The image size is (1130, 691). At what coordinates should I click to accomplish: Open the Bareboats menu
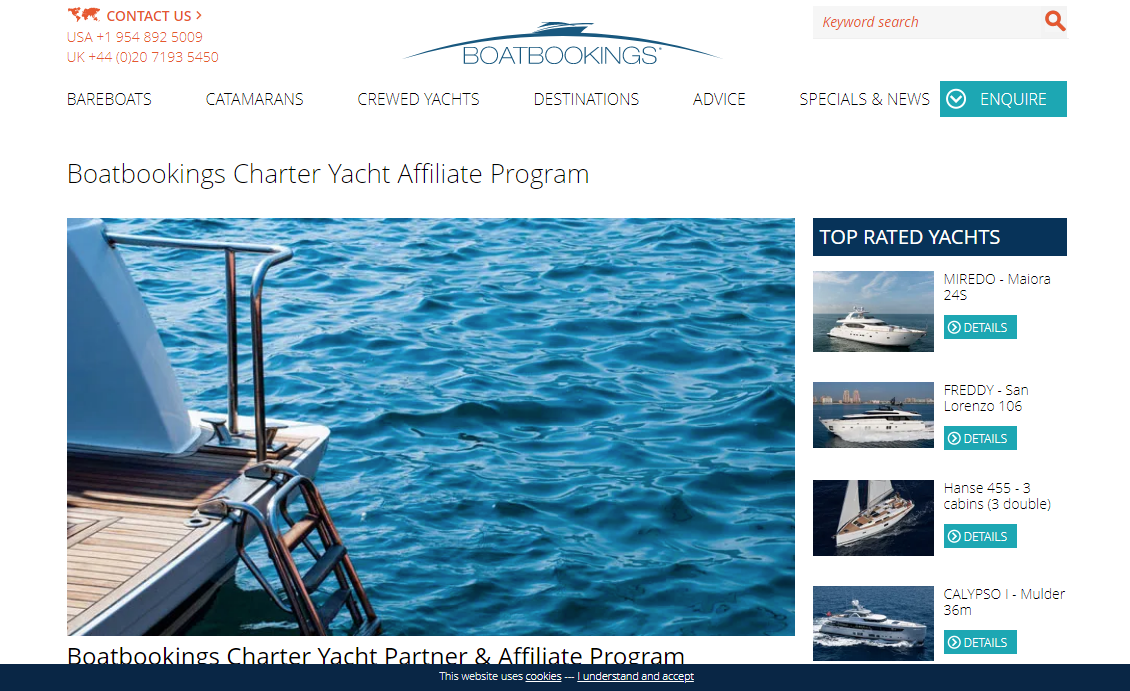click(110, 99)
